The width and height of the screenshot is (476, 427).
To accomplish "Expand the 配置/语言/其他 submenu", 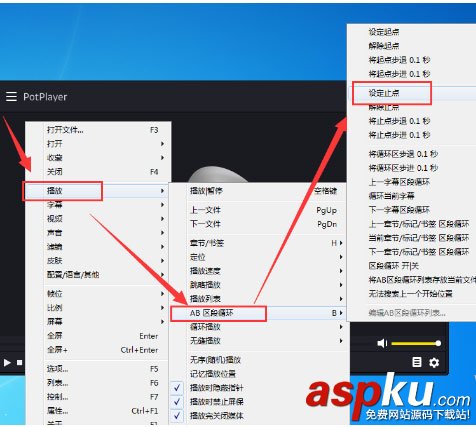I will [98, 275].
